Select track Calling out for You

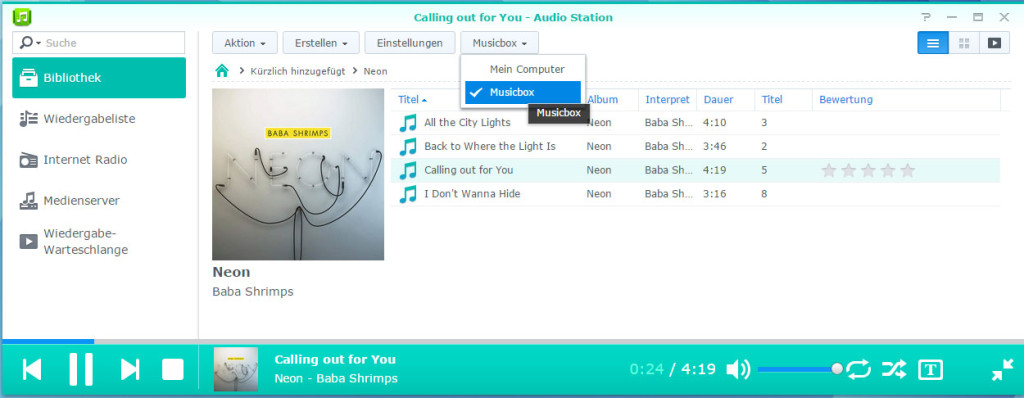[696, 171]
